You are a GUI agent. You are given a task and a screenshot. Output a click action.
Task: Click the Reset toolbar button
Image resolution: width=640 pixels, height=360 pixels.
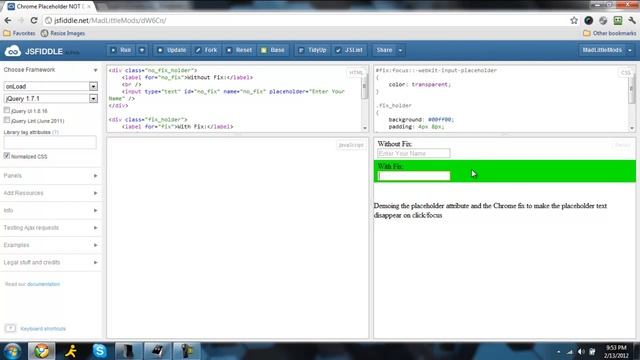click(240, 50)
